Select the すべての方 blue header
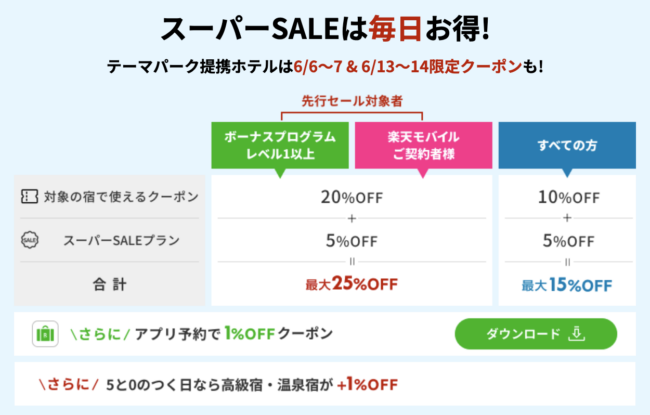 point(567,146)
